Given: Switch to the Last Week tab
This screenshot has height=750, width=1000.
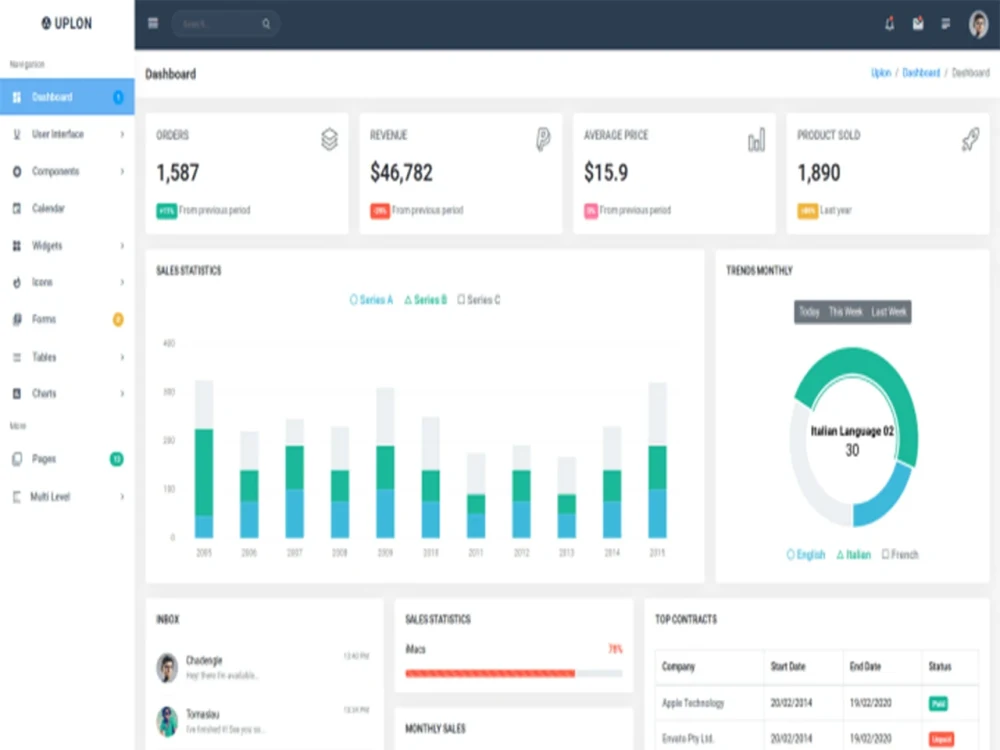Looking at the screenshot, I should (x=888, y=311).
